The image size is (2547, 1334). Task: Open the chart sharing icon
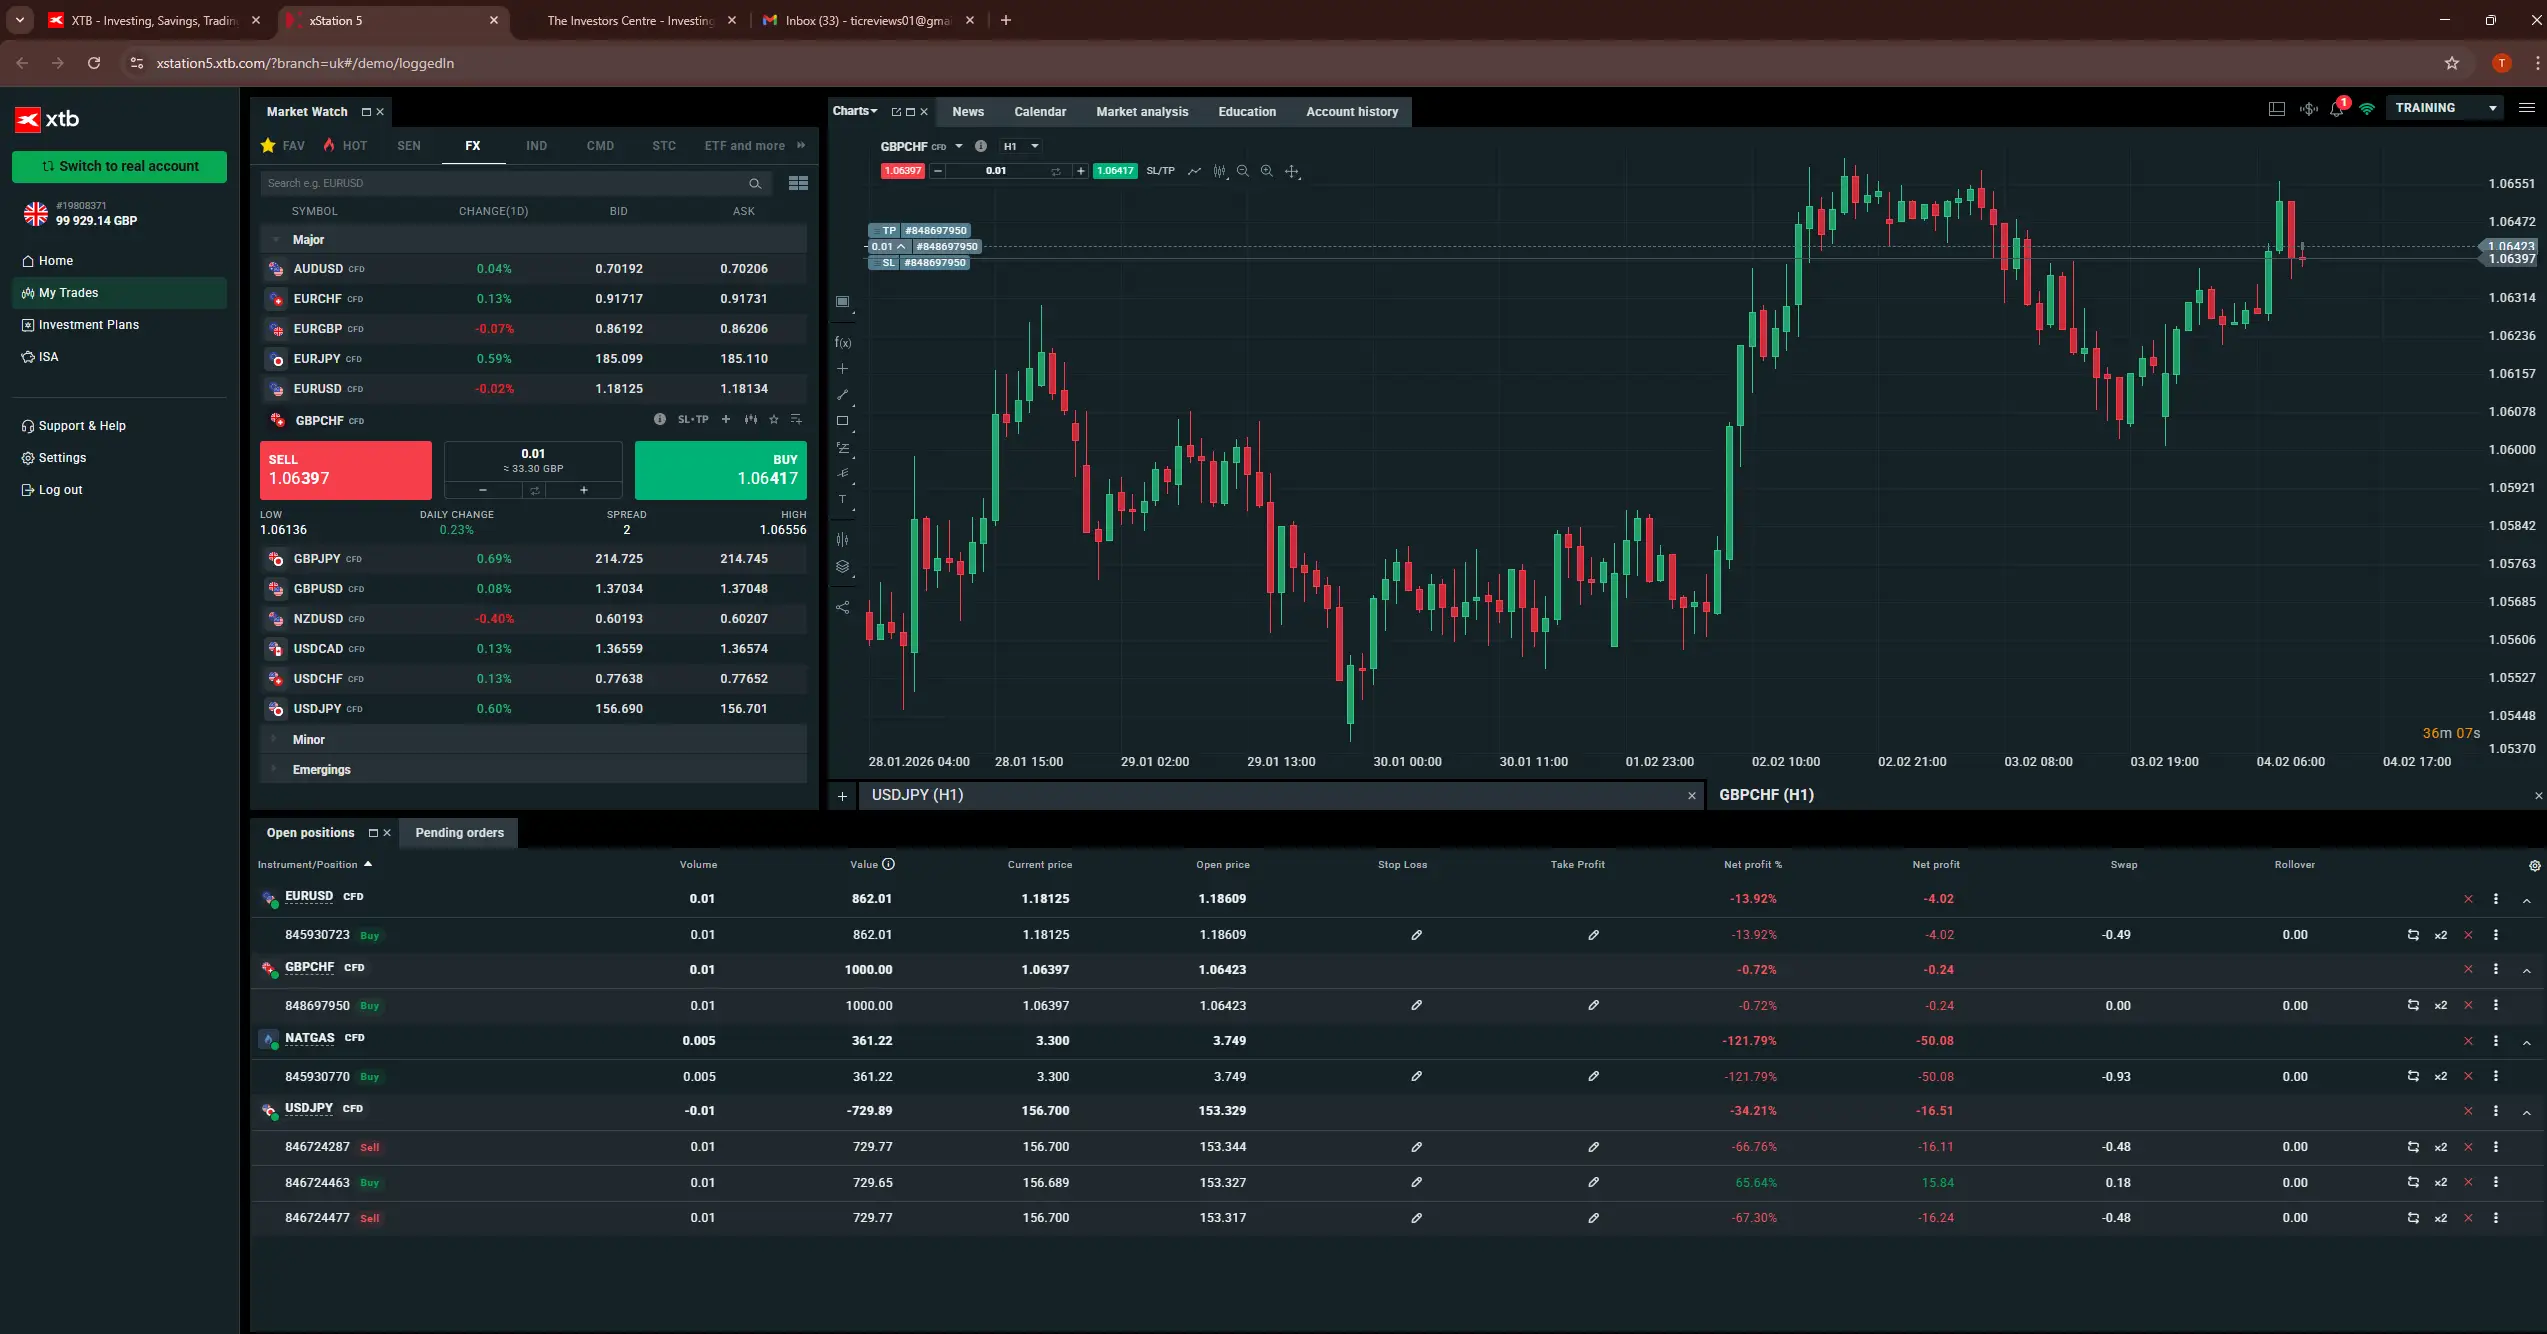(843, 607)
